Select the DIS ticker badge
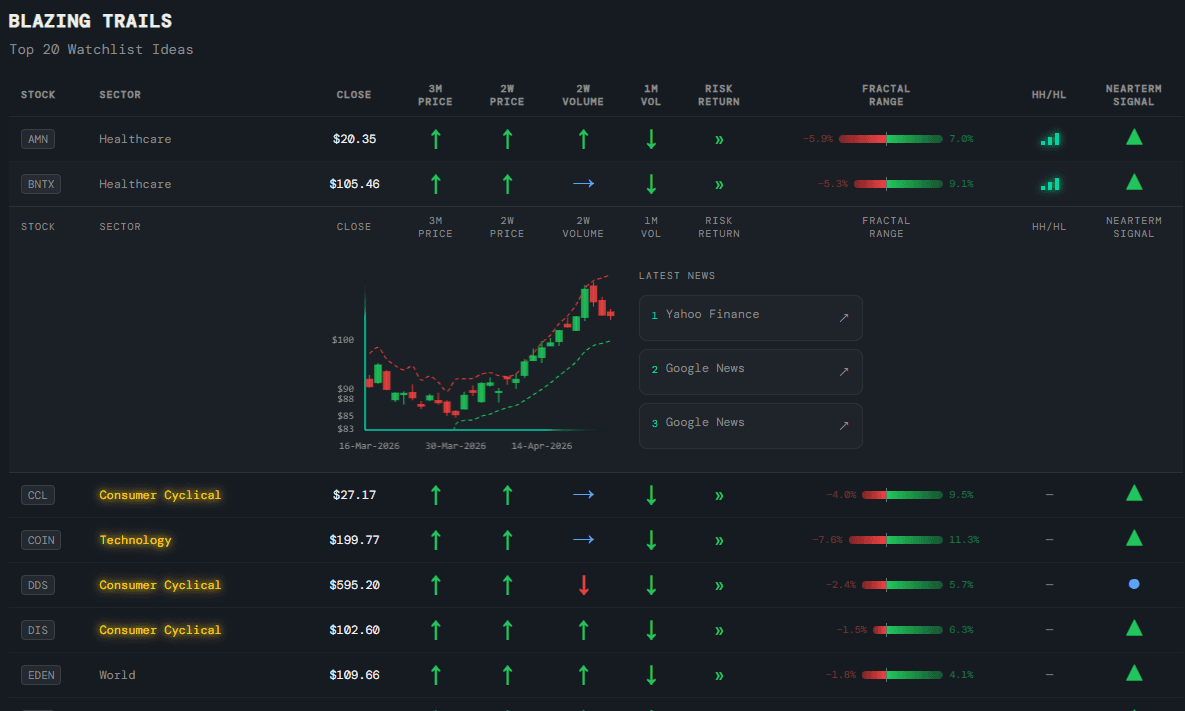 tap(38, 630)
